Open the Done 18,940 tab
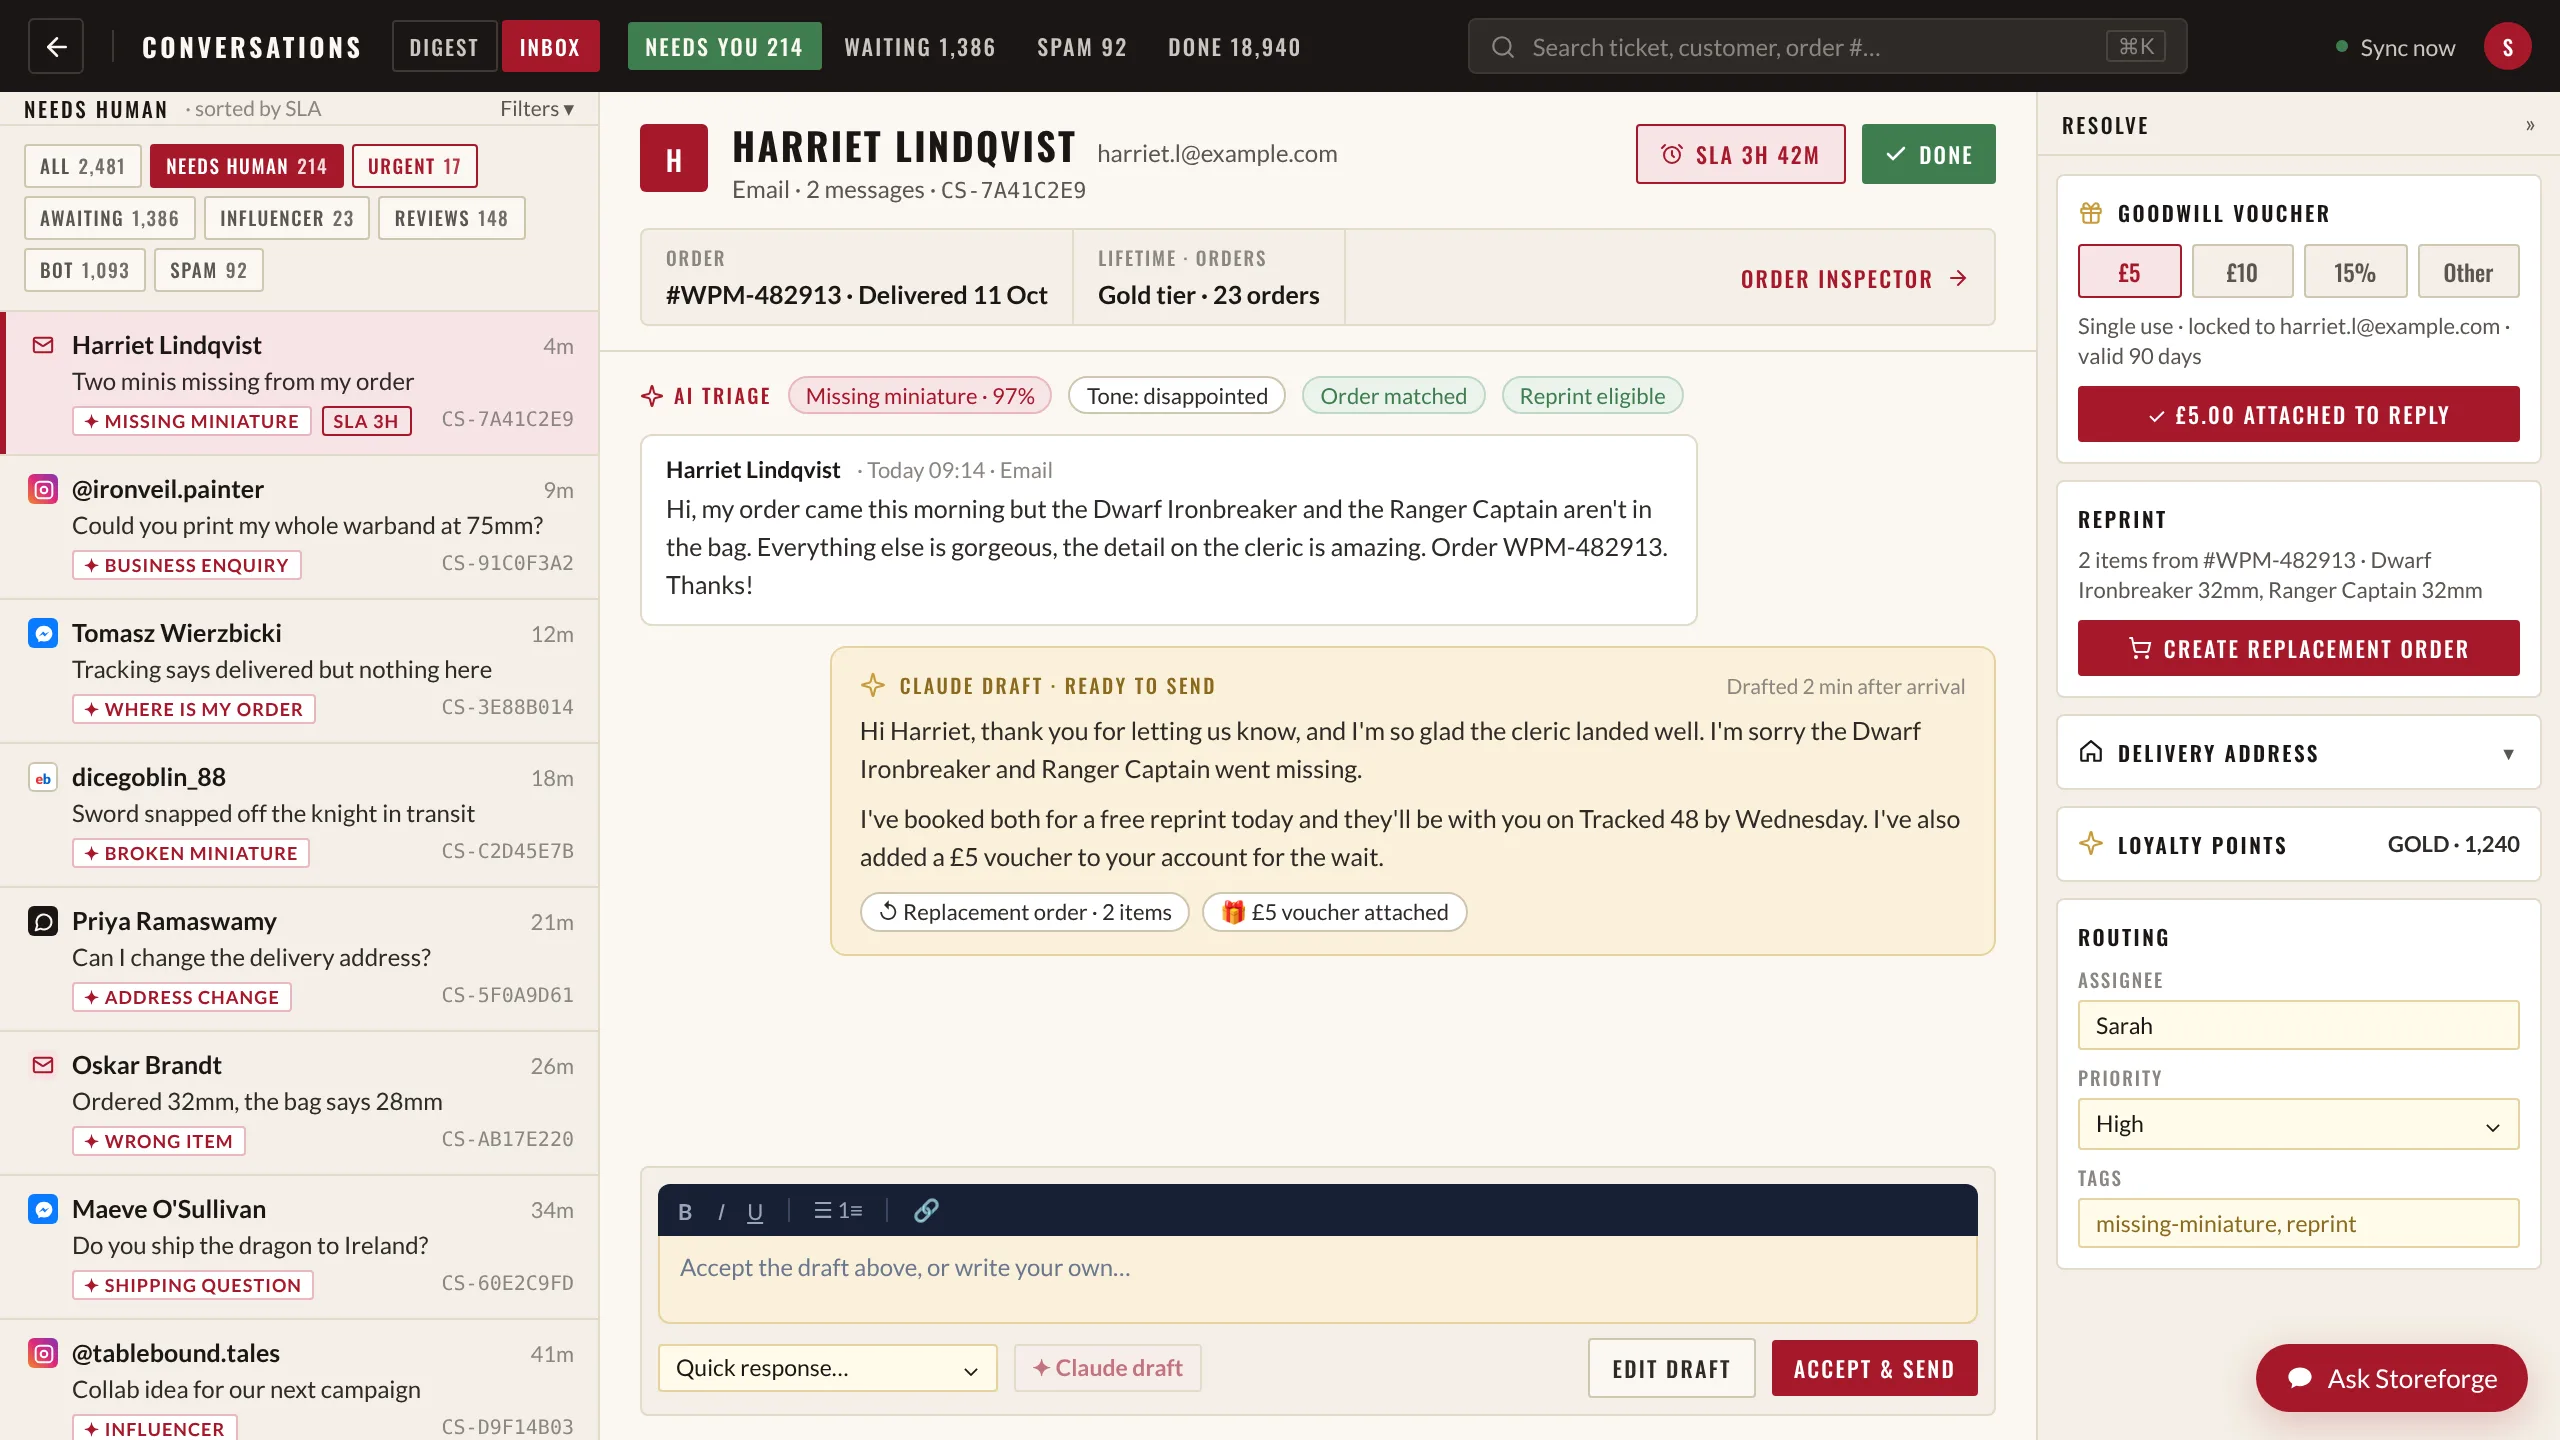The image size is (2560, 1440). [x=1234, y=47]
